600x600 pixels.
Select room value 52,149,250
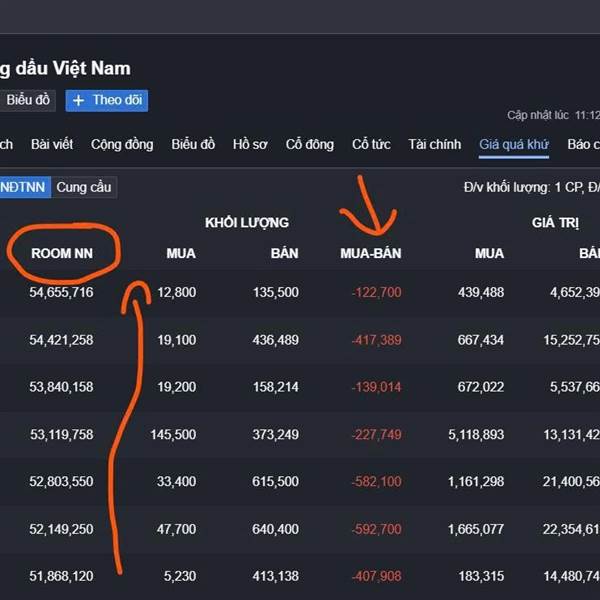coord(61,529)
